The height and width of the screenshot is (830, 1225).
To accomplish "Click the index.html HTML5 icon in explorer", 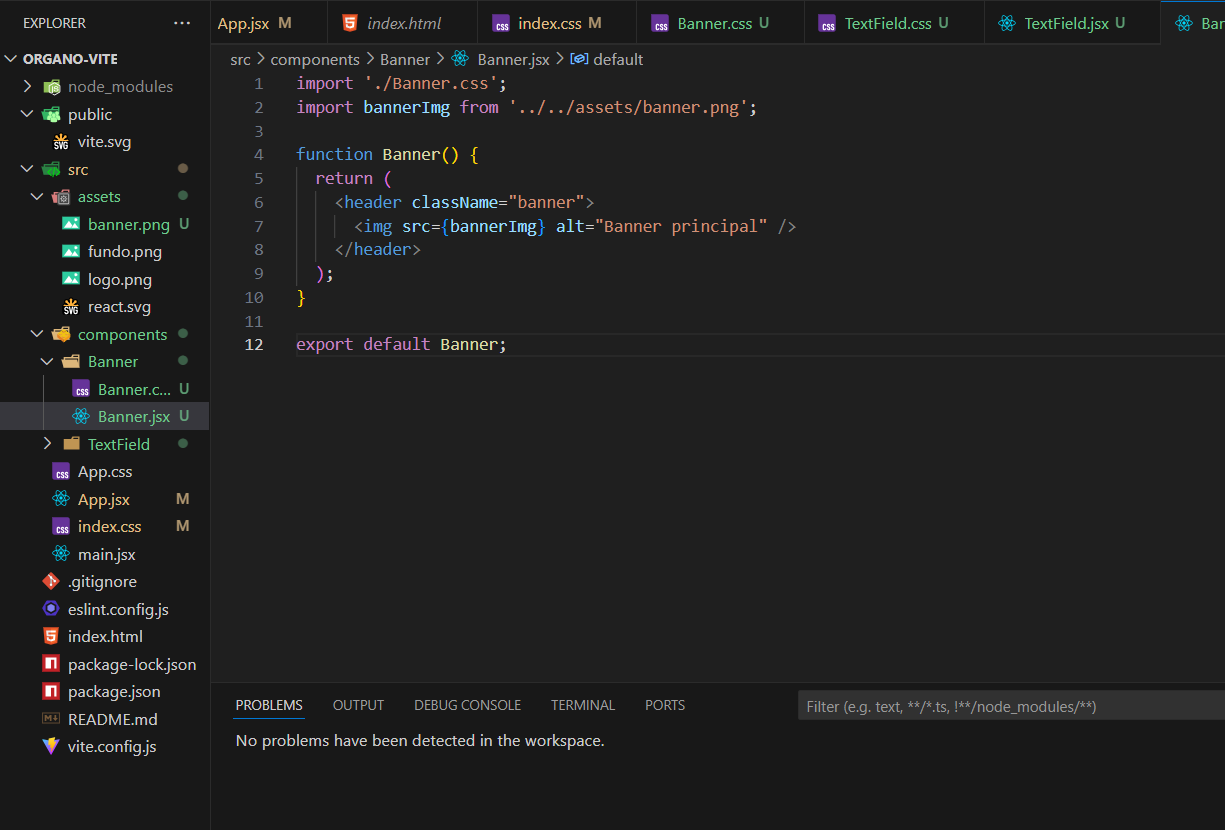I will [x=51, y=636].
